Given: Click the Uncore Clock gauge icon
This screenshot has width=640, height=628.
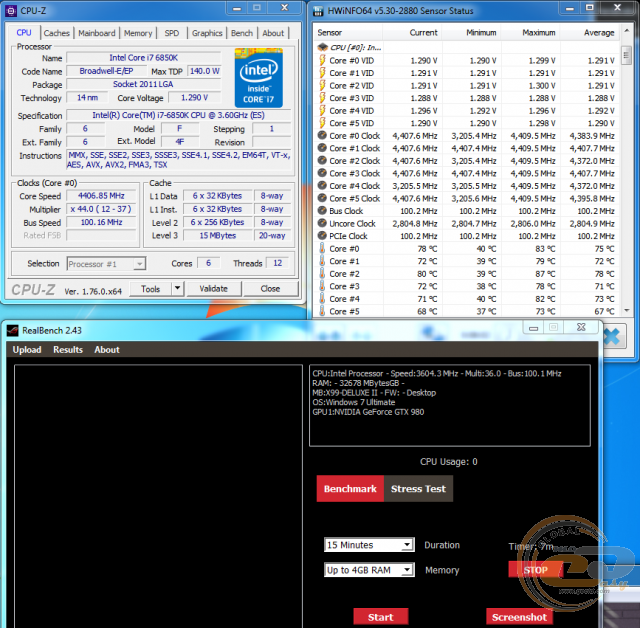Looking at the screenshot, I should click(322, 223).
